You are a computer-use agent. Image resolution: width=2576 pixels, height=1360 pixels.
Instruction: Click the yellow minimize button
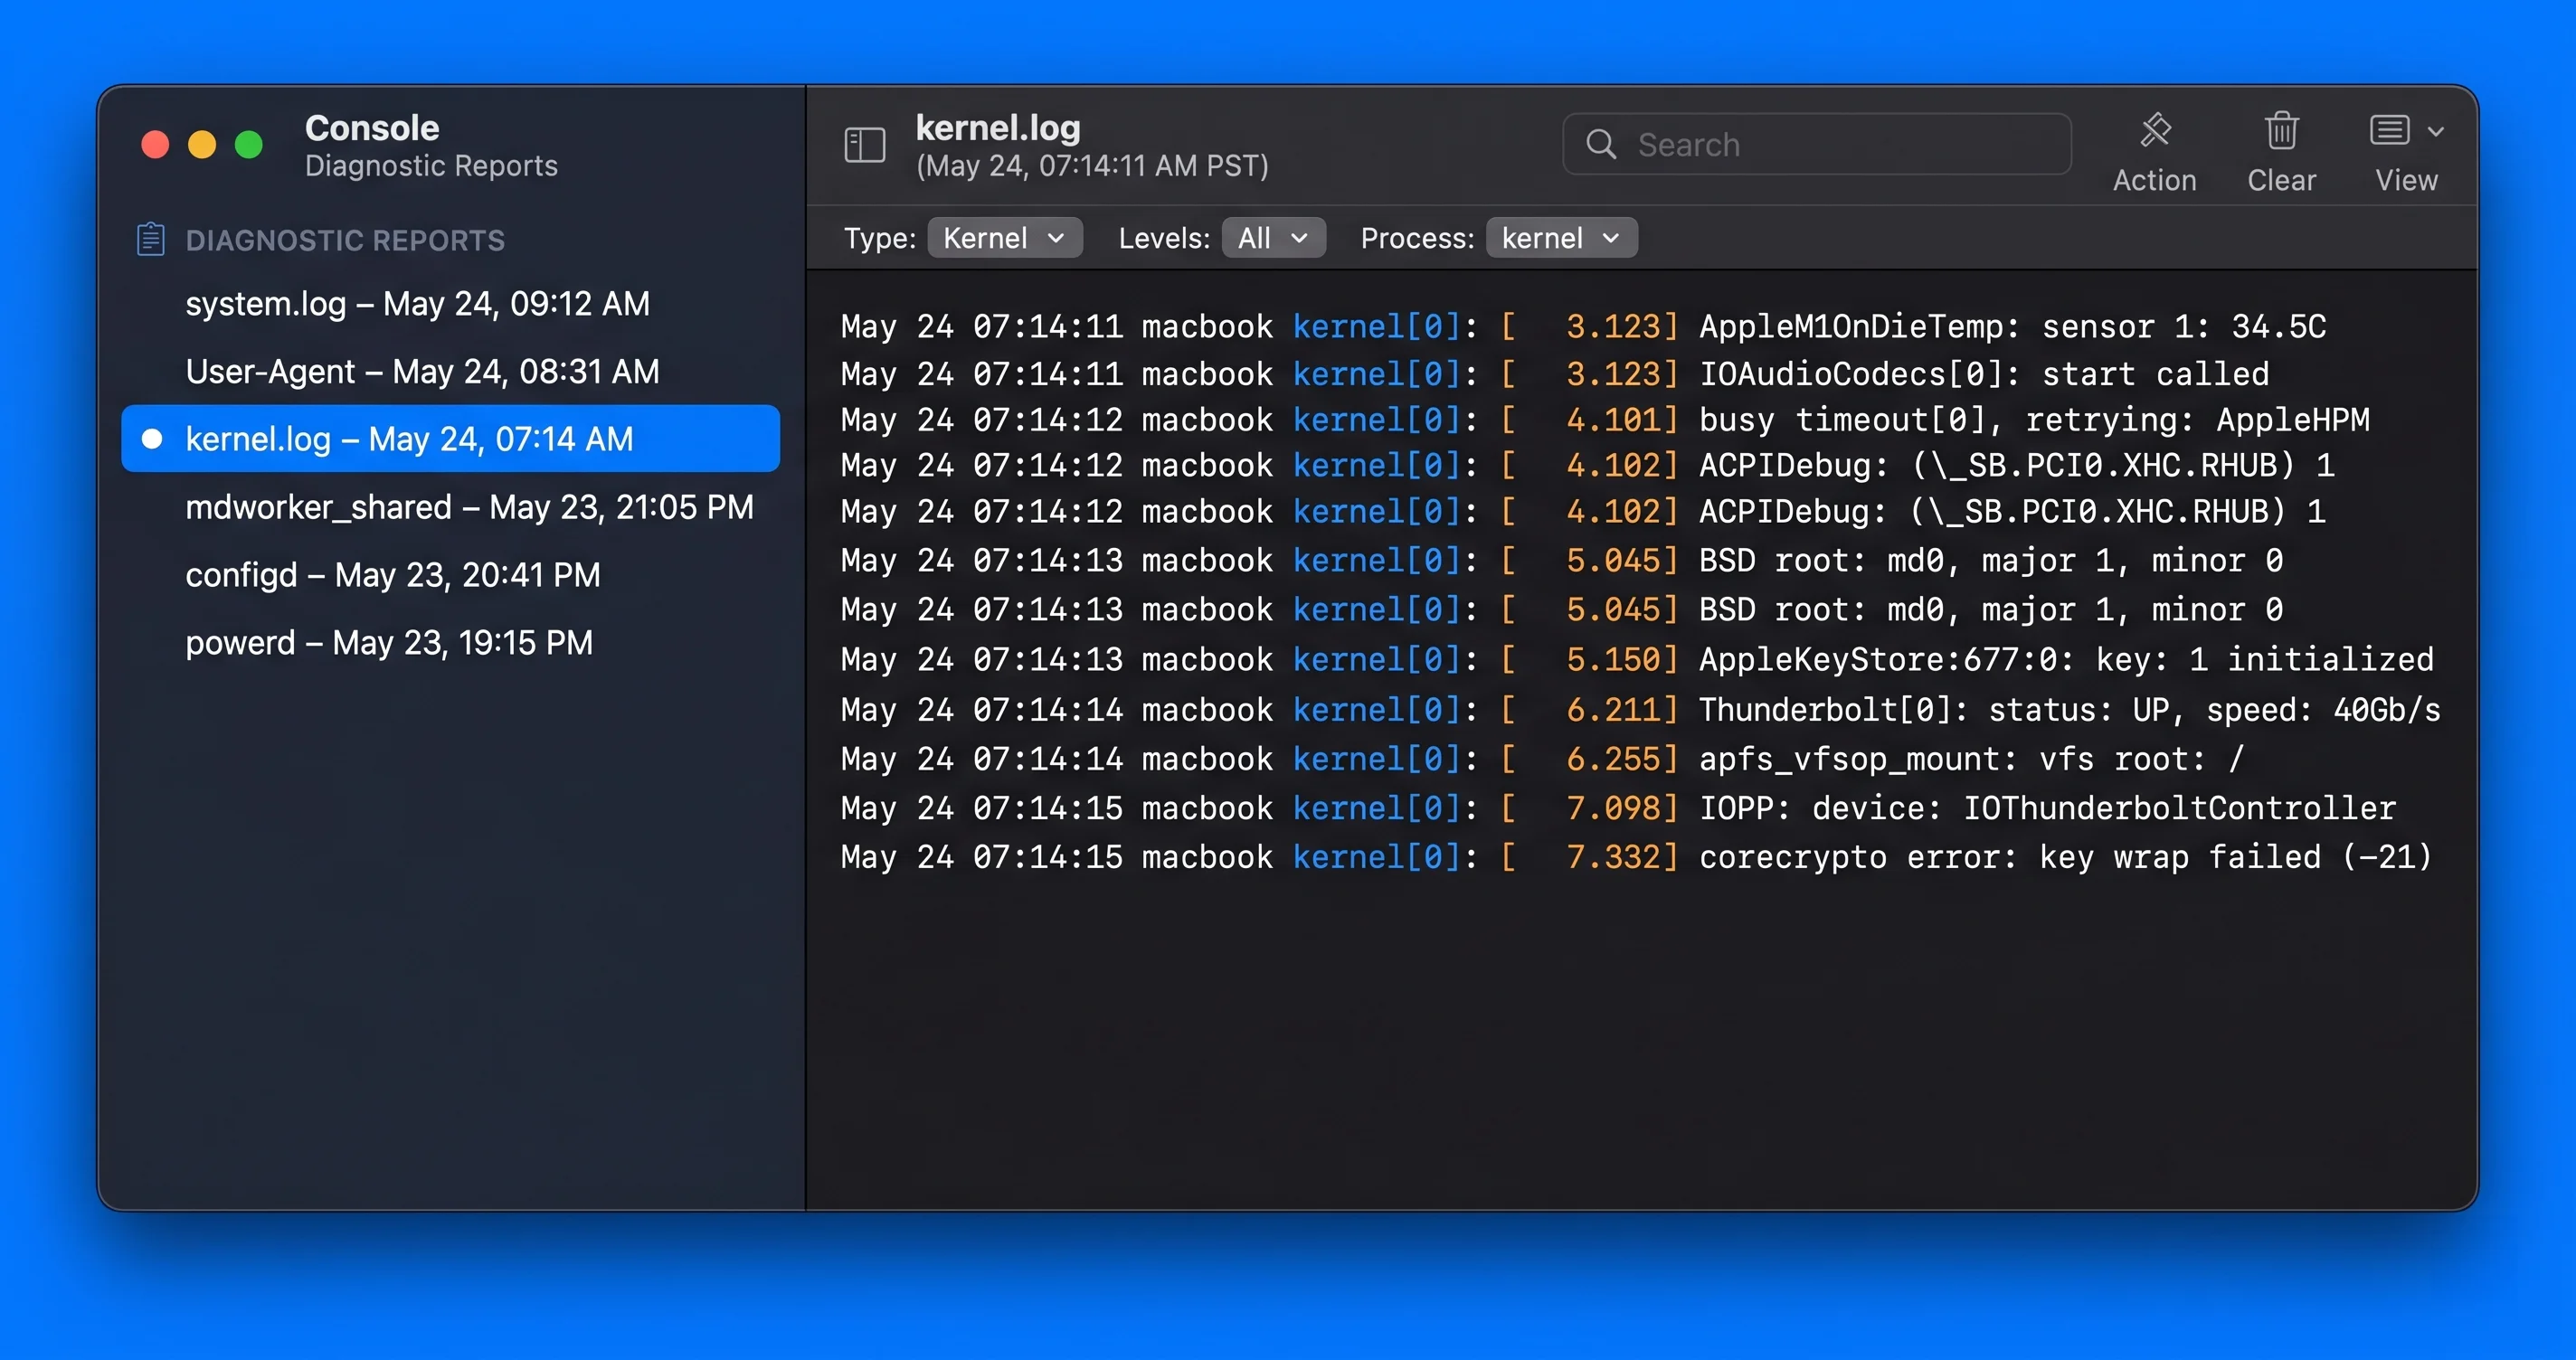coord(202,145)
